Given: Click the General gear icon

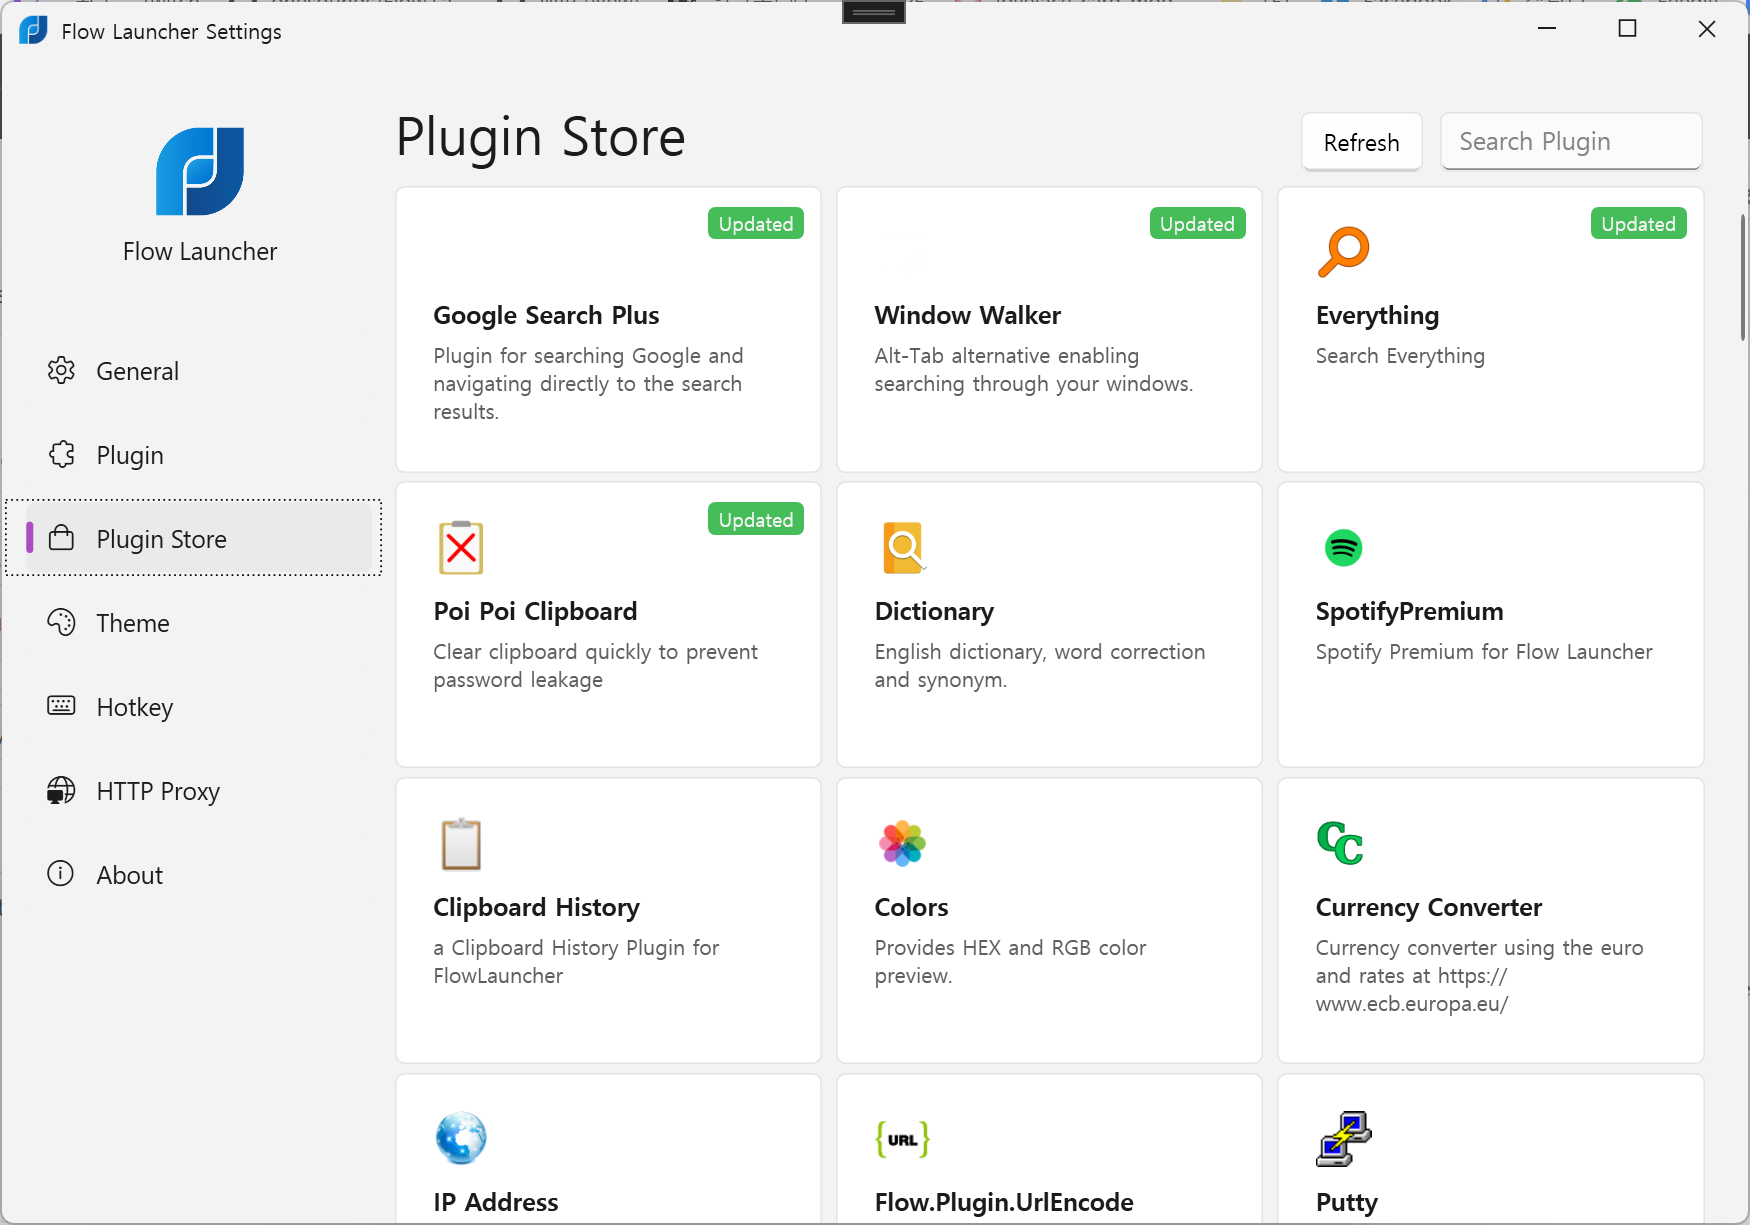Looking at the screenshot, I should coord(61,370).
